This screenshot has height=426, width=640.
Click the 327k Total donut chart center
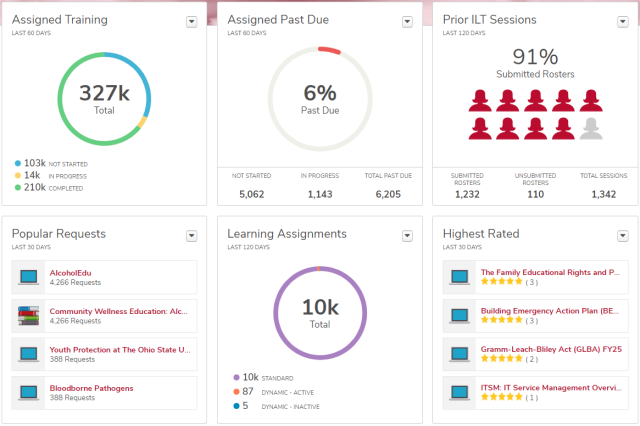(x=104, y=99)
